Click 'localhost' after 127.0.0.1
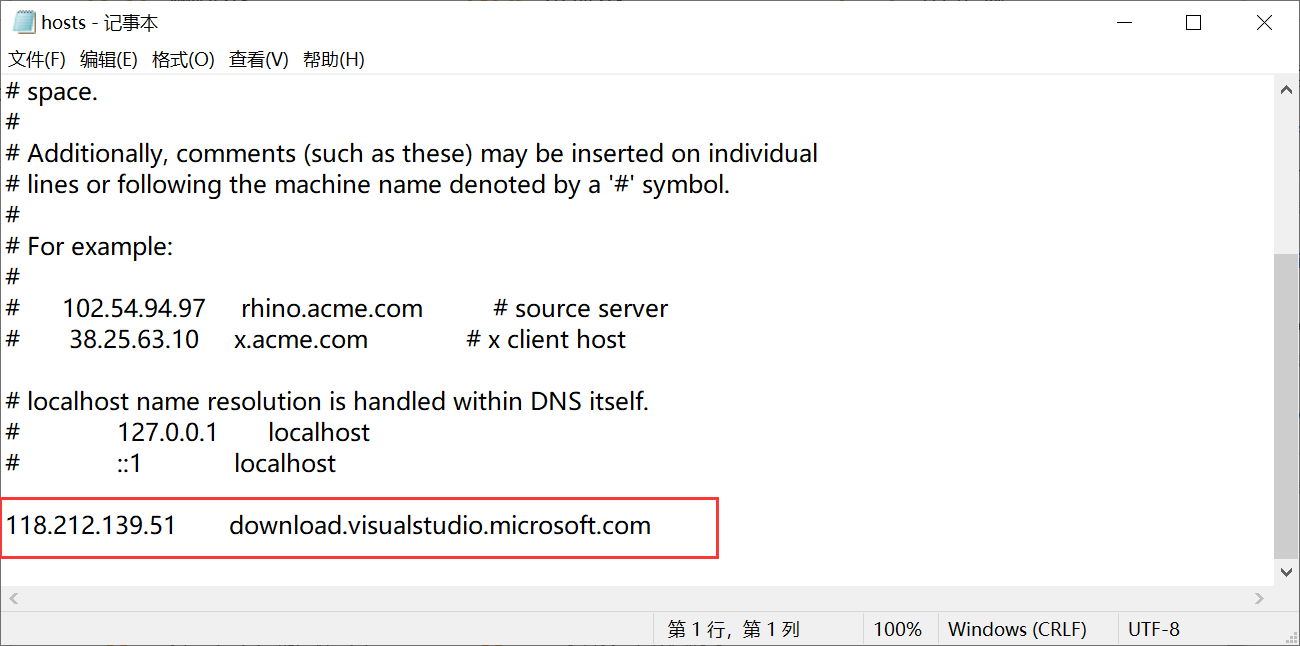Image resolution: width=1300 pixels, height=646 pixels. pos(319,432)
